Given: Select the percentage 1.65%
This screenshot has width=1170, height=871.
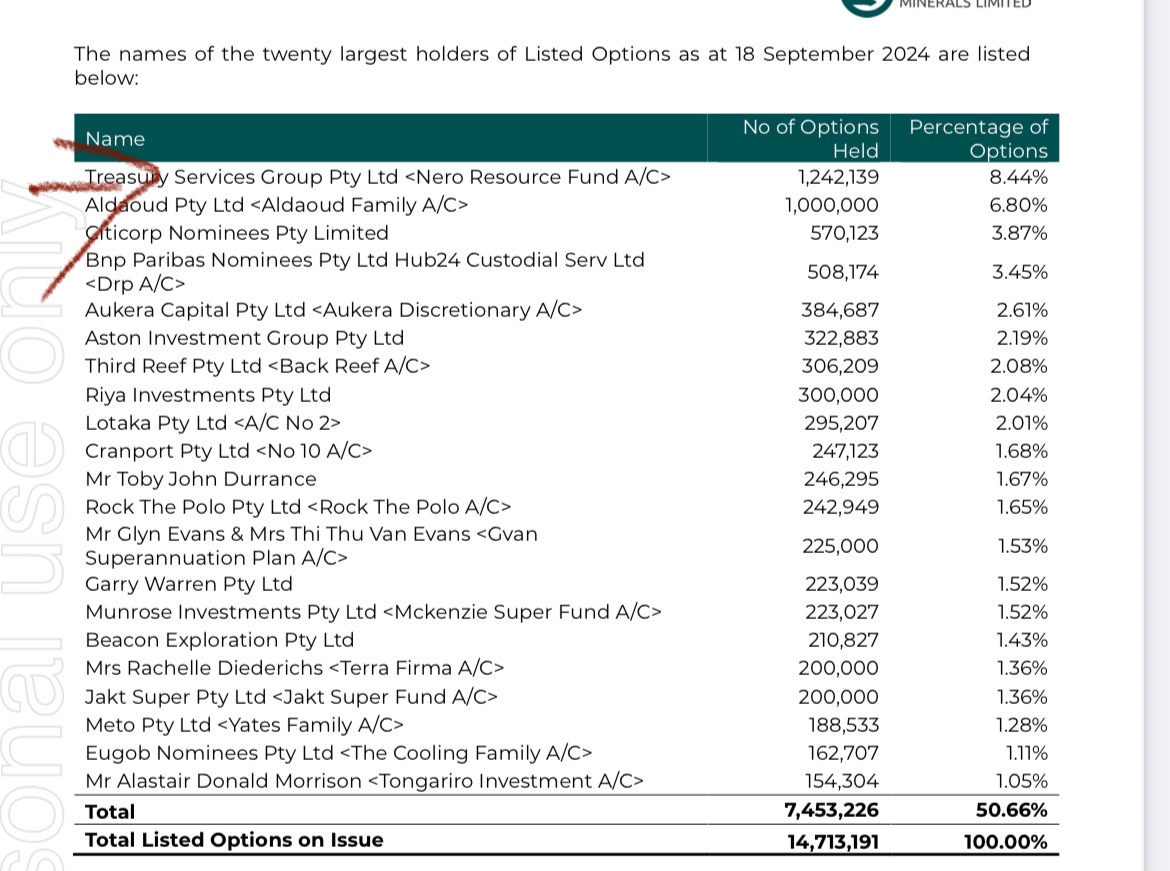Looking at the screenshot, I should 1022,508.
